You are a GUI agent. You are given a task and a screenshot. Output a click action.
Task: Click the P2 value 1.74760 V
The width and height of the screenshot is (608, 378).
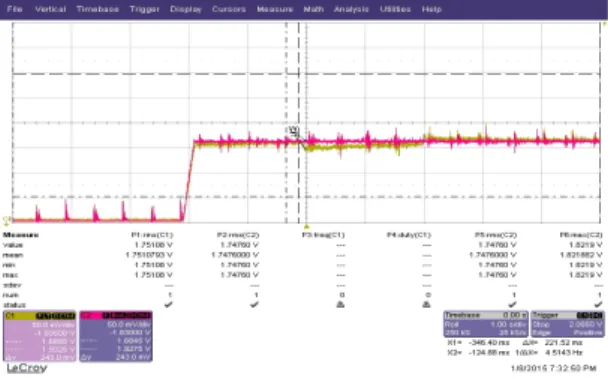[239, 245]
